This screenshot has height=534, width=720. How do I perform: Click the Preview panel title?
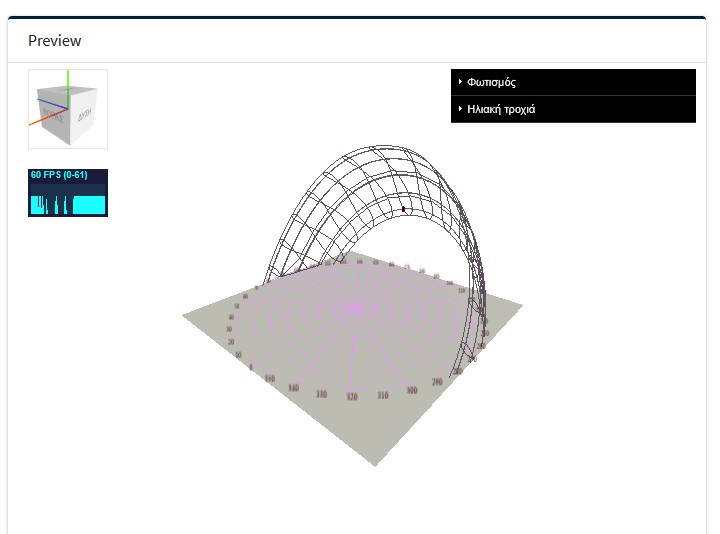55,41
